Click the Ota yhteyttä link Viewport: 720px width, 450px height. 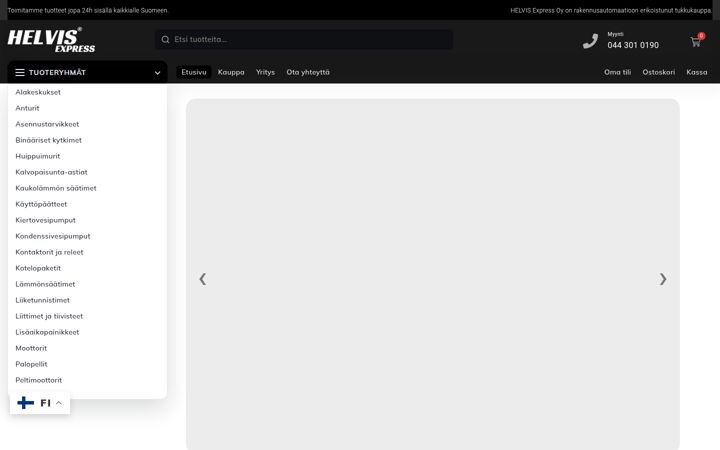click(x=308, y=72)
